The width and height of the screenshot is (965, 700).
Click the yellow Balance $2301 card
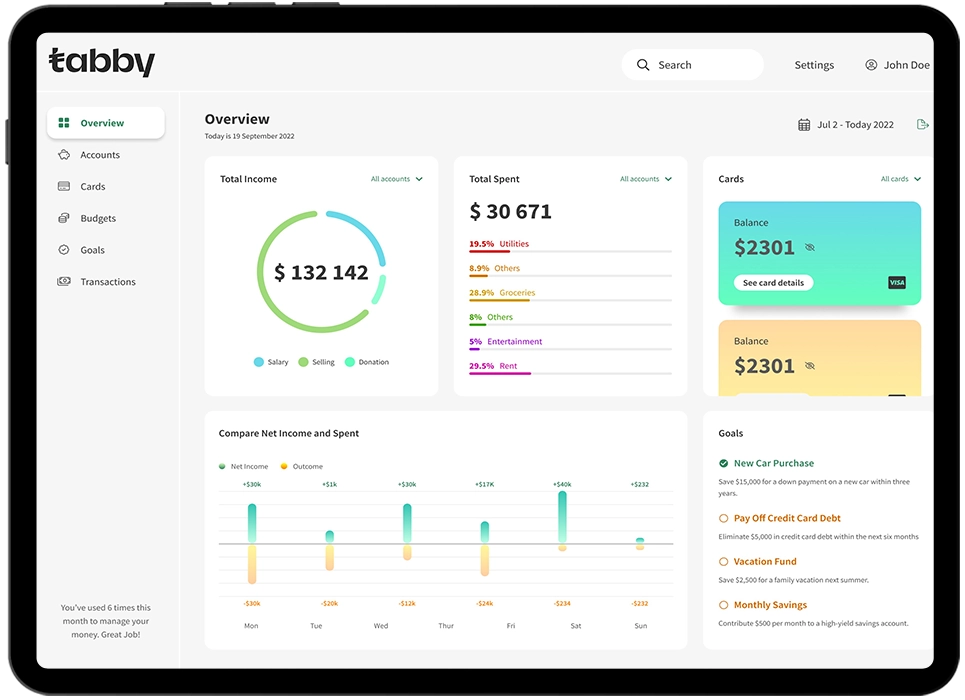pos(820,358)
